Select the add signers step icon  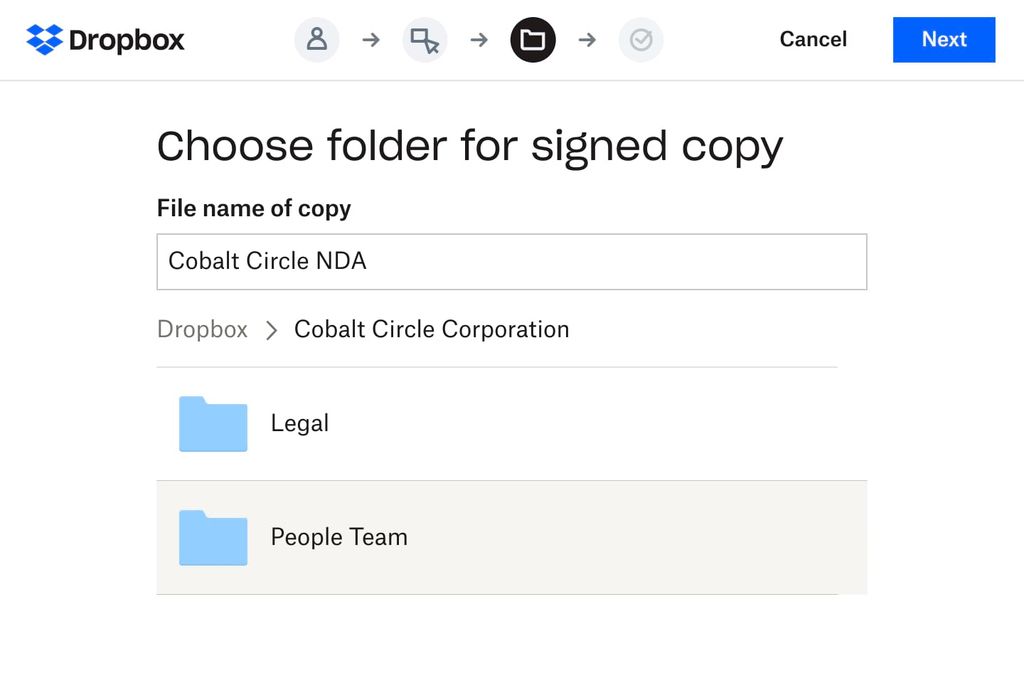click(317, 40)
